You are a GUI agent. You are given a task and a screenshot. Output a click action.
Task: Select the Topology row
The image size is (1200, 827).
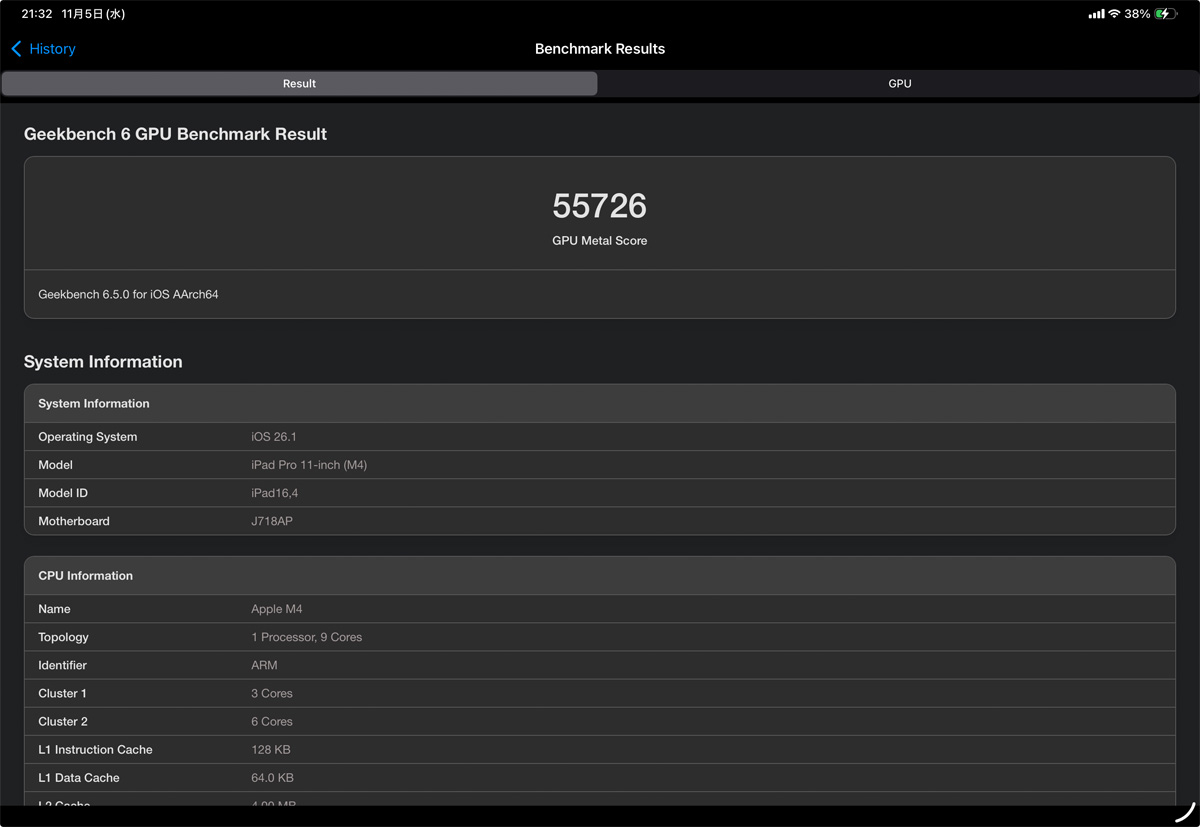coord(599,637)
